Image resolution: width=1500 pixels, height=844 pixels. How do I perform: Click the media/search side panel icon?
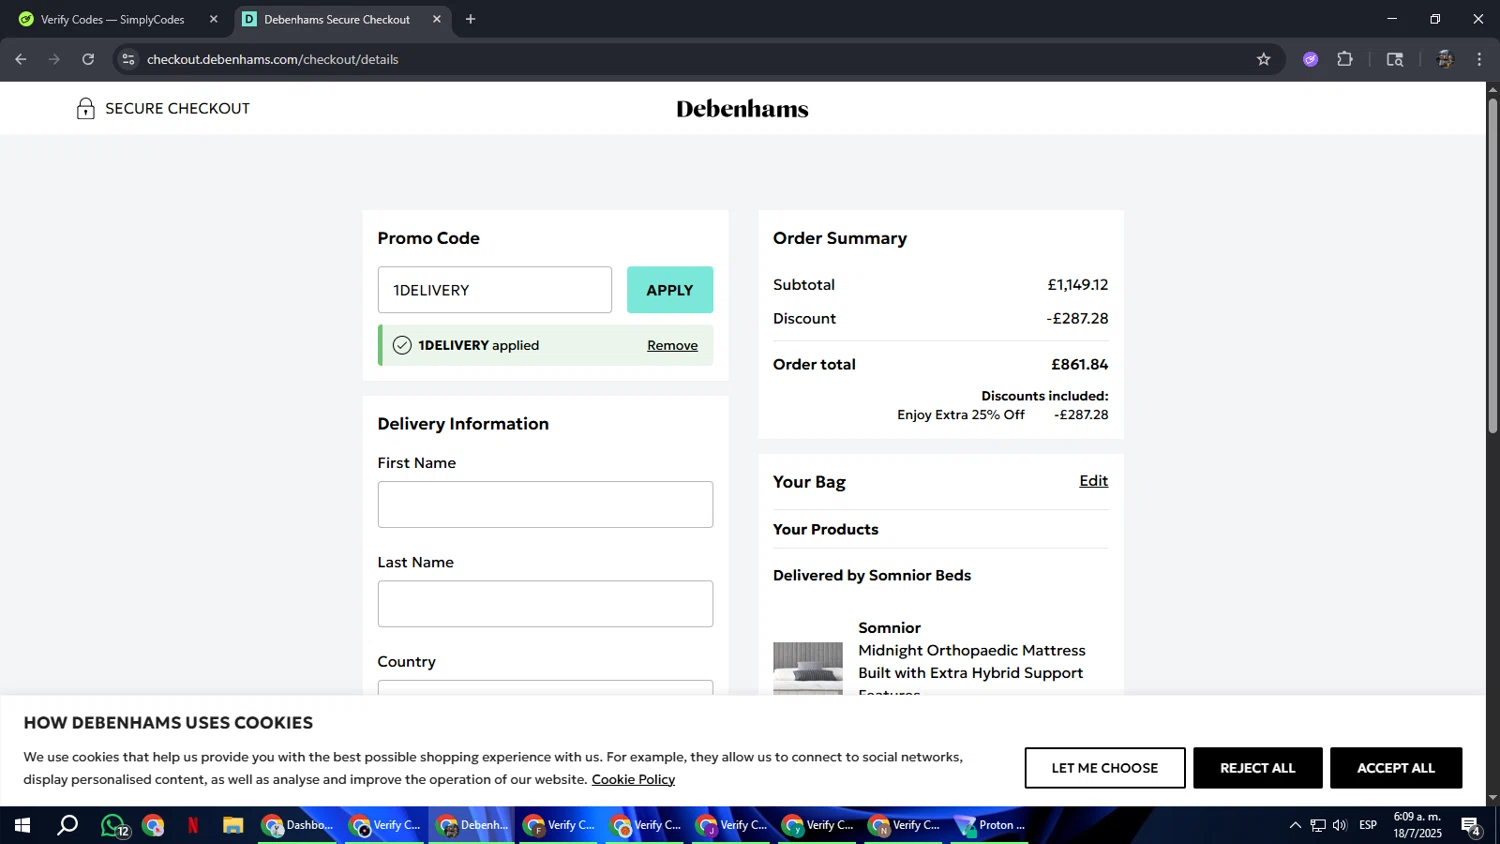(1395, 59)
